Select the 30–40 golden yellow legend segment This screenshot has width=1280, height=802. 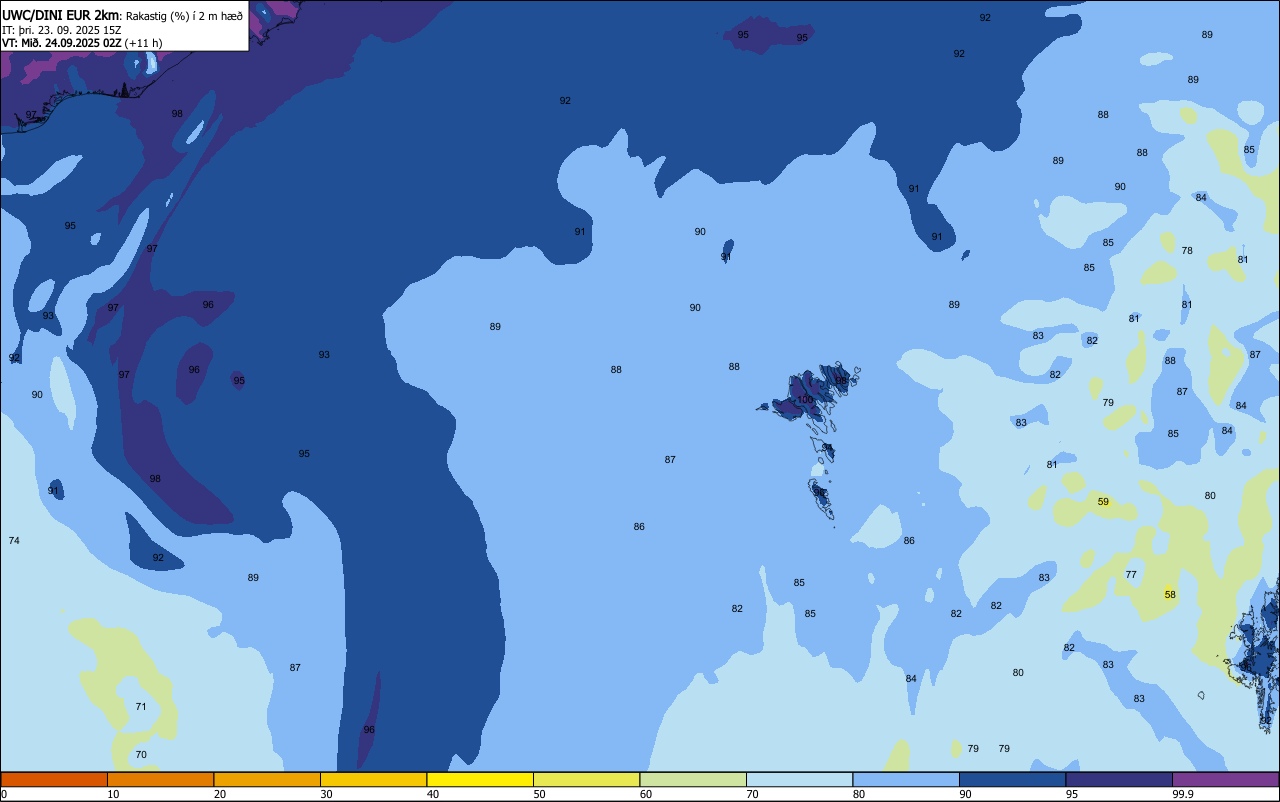373,779
